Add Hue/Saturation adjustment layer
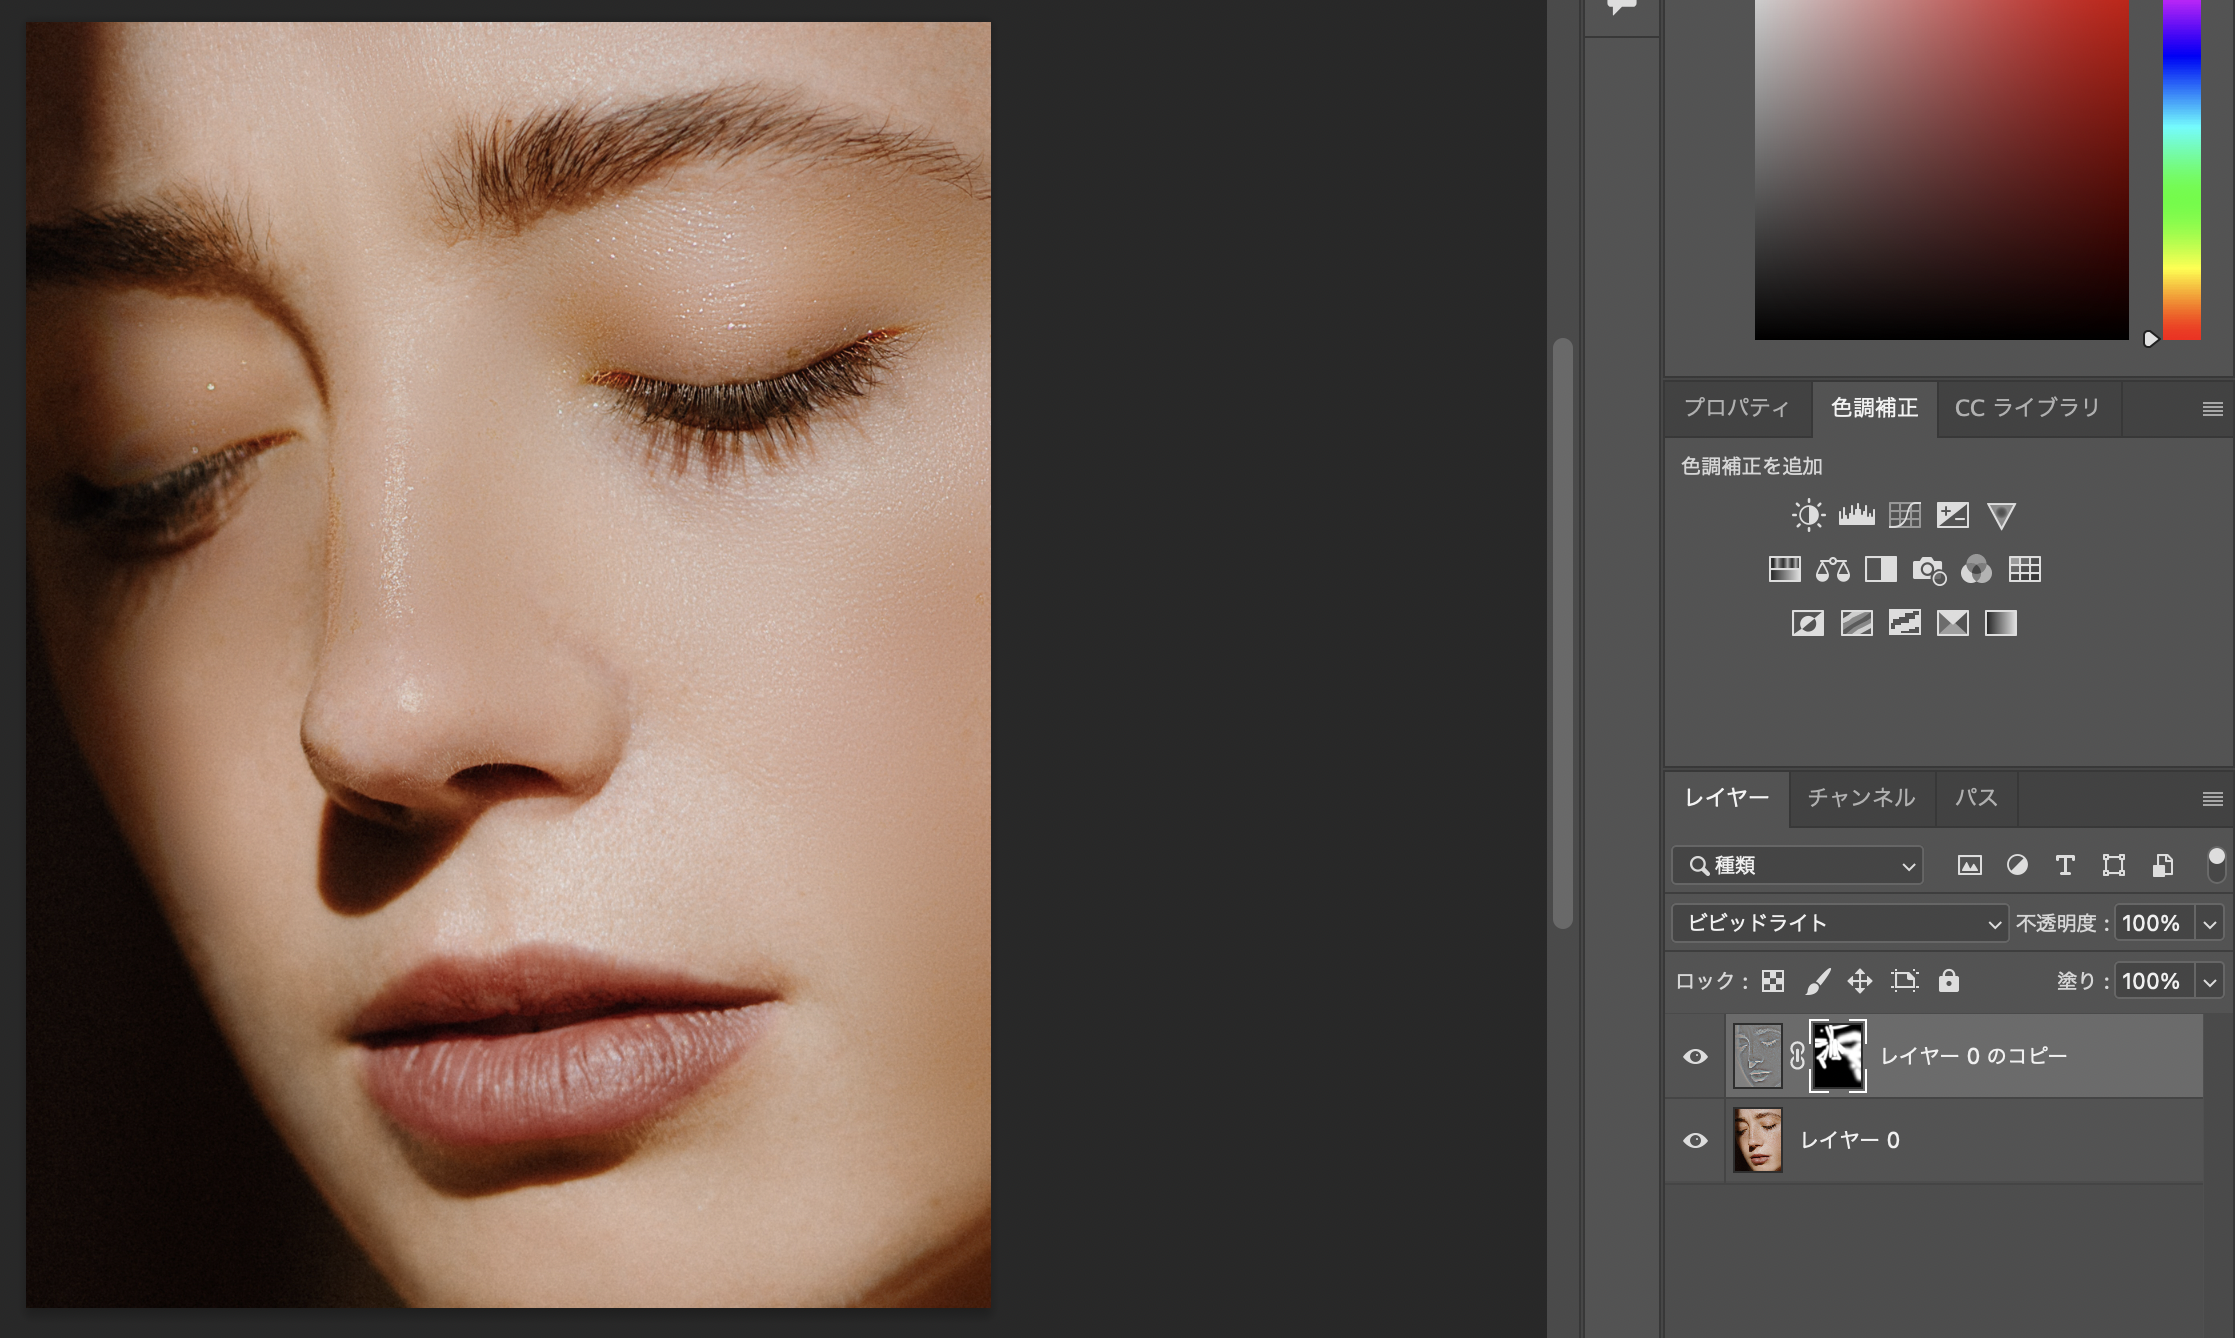Screen dimensions: 2235x1338 1784,569
